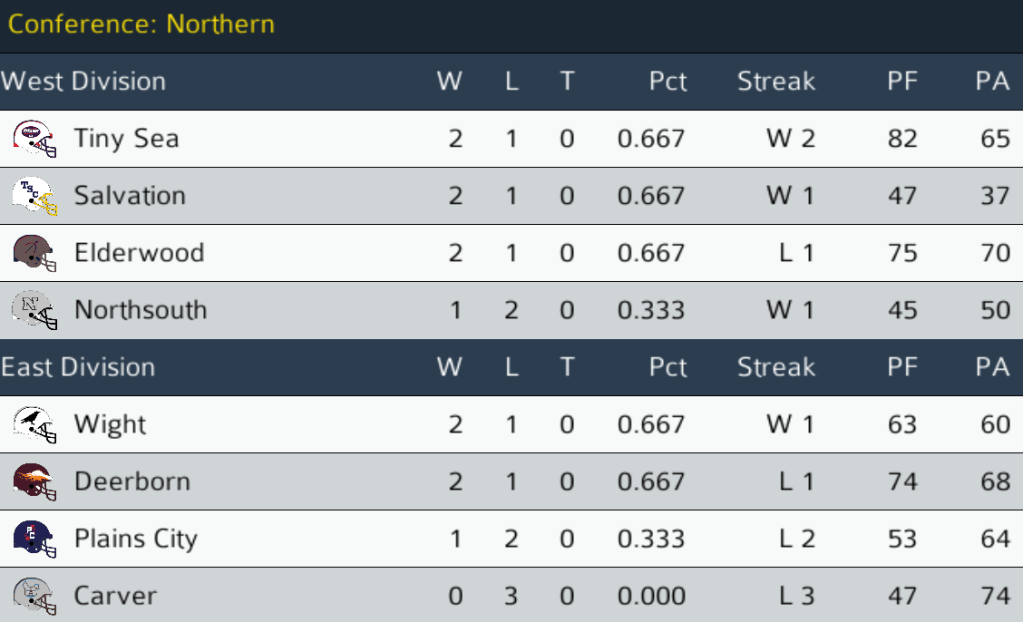Click the Tiny Sea helmet icon
The image size is (1023, 622).
click(35, 138)
